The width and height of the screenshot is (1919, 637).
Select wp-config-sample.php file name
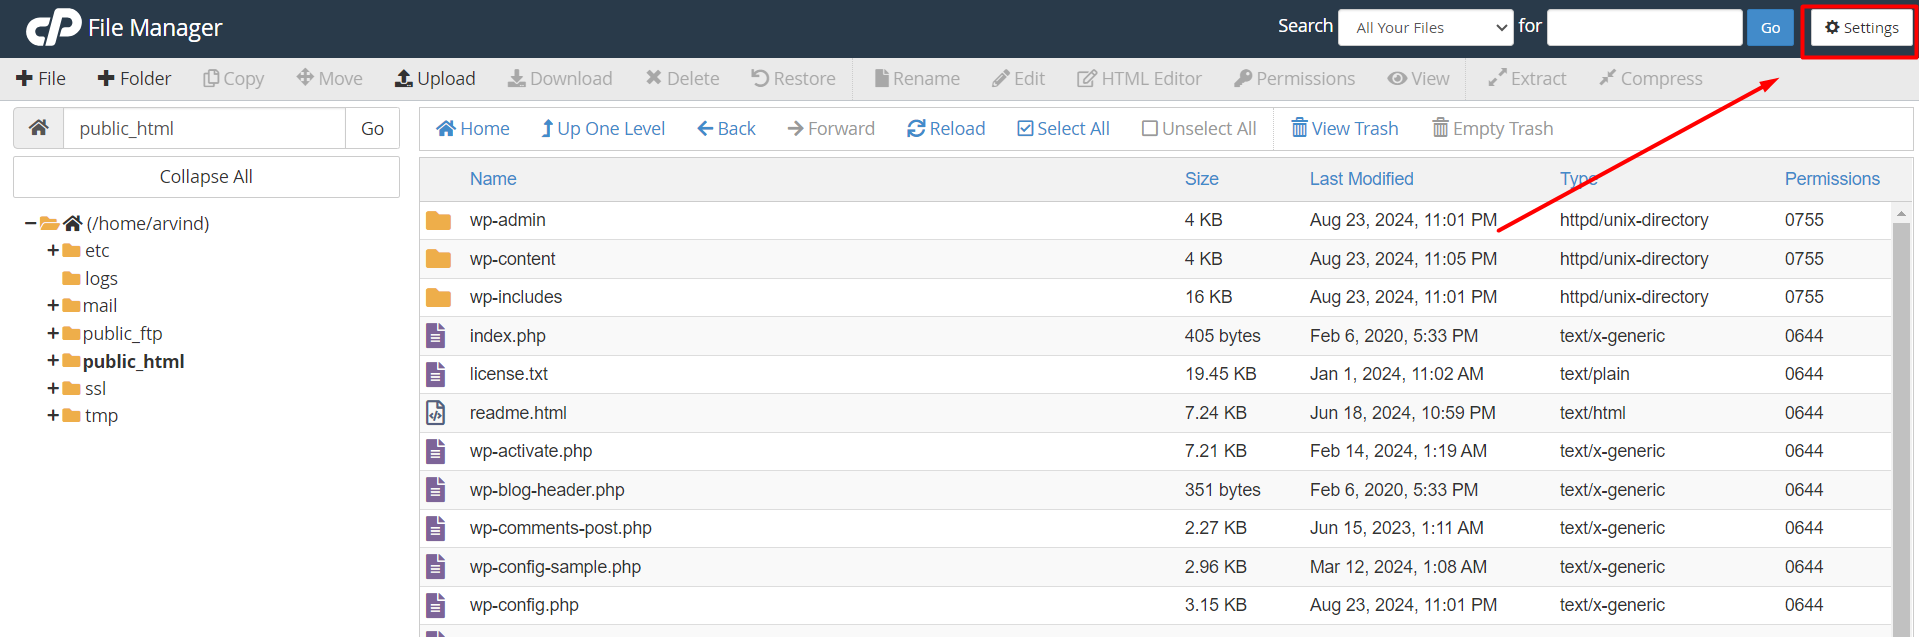pos(556,567)
